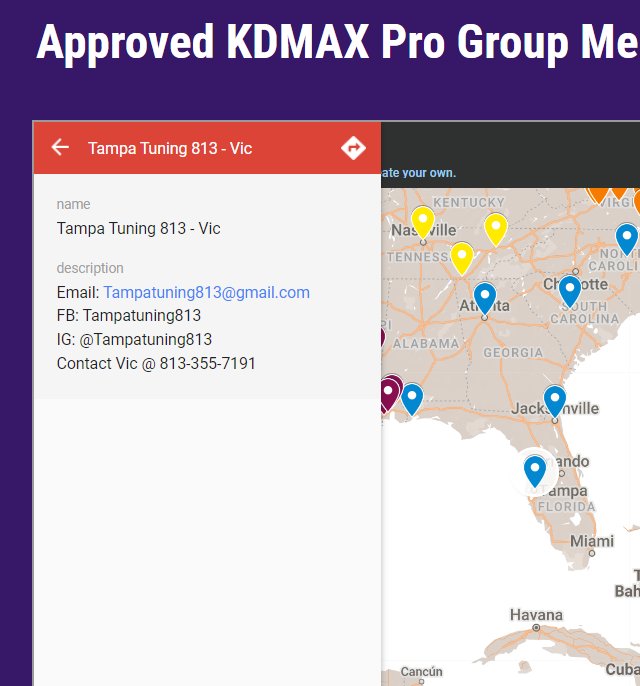Click the blue pin at Atlanta
Image resolution: width=640 pixels, height=686 pixels.
[485, 298]
